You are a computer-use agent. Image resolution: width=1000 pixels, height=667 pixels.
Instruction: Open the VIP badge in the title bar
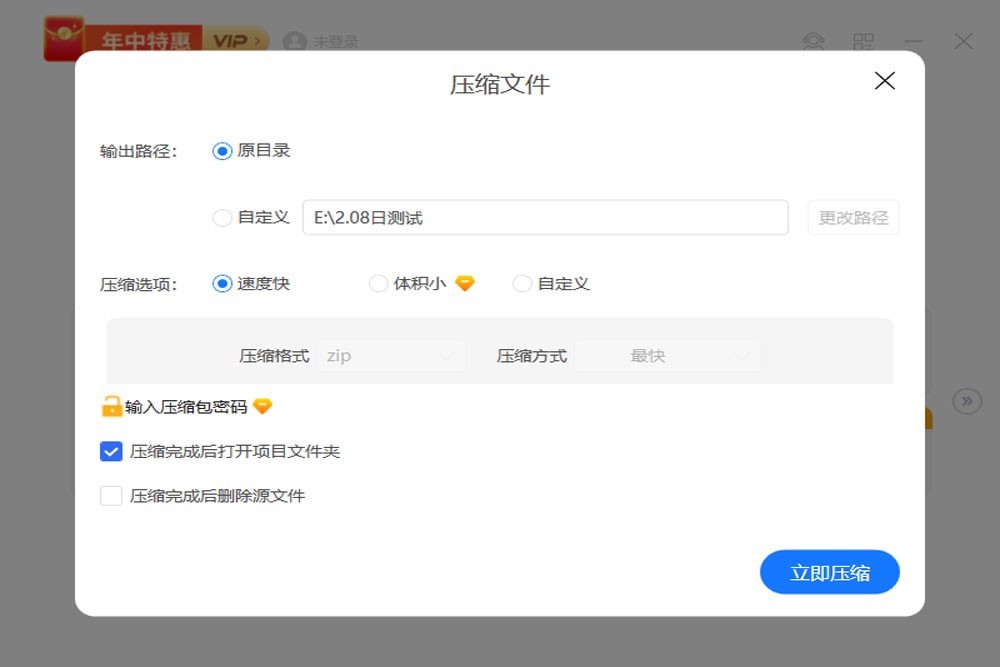[x=236, y=41]
